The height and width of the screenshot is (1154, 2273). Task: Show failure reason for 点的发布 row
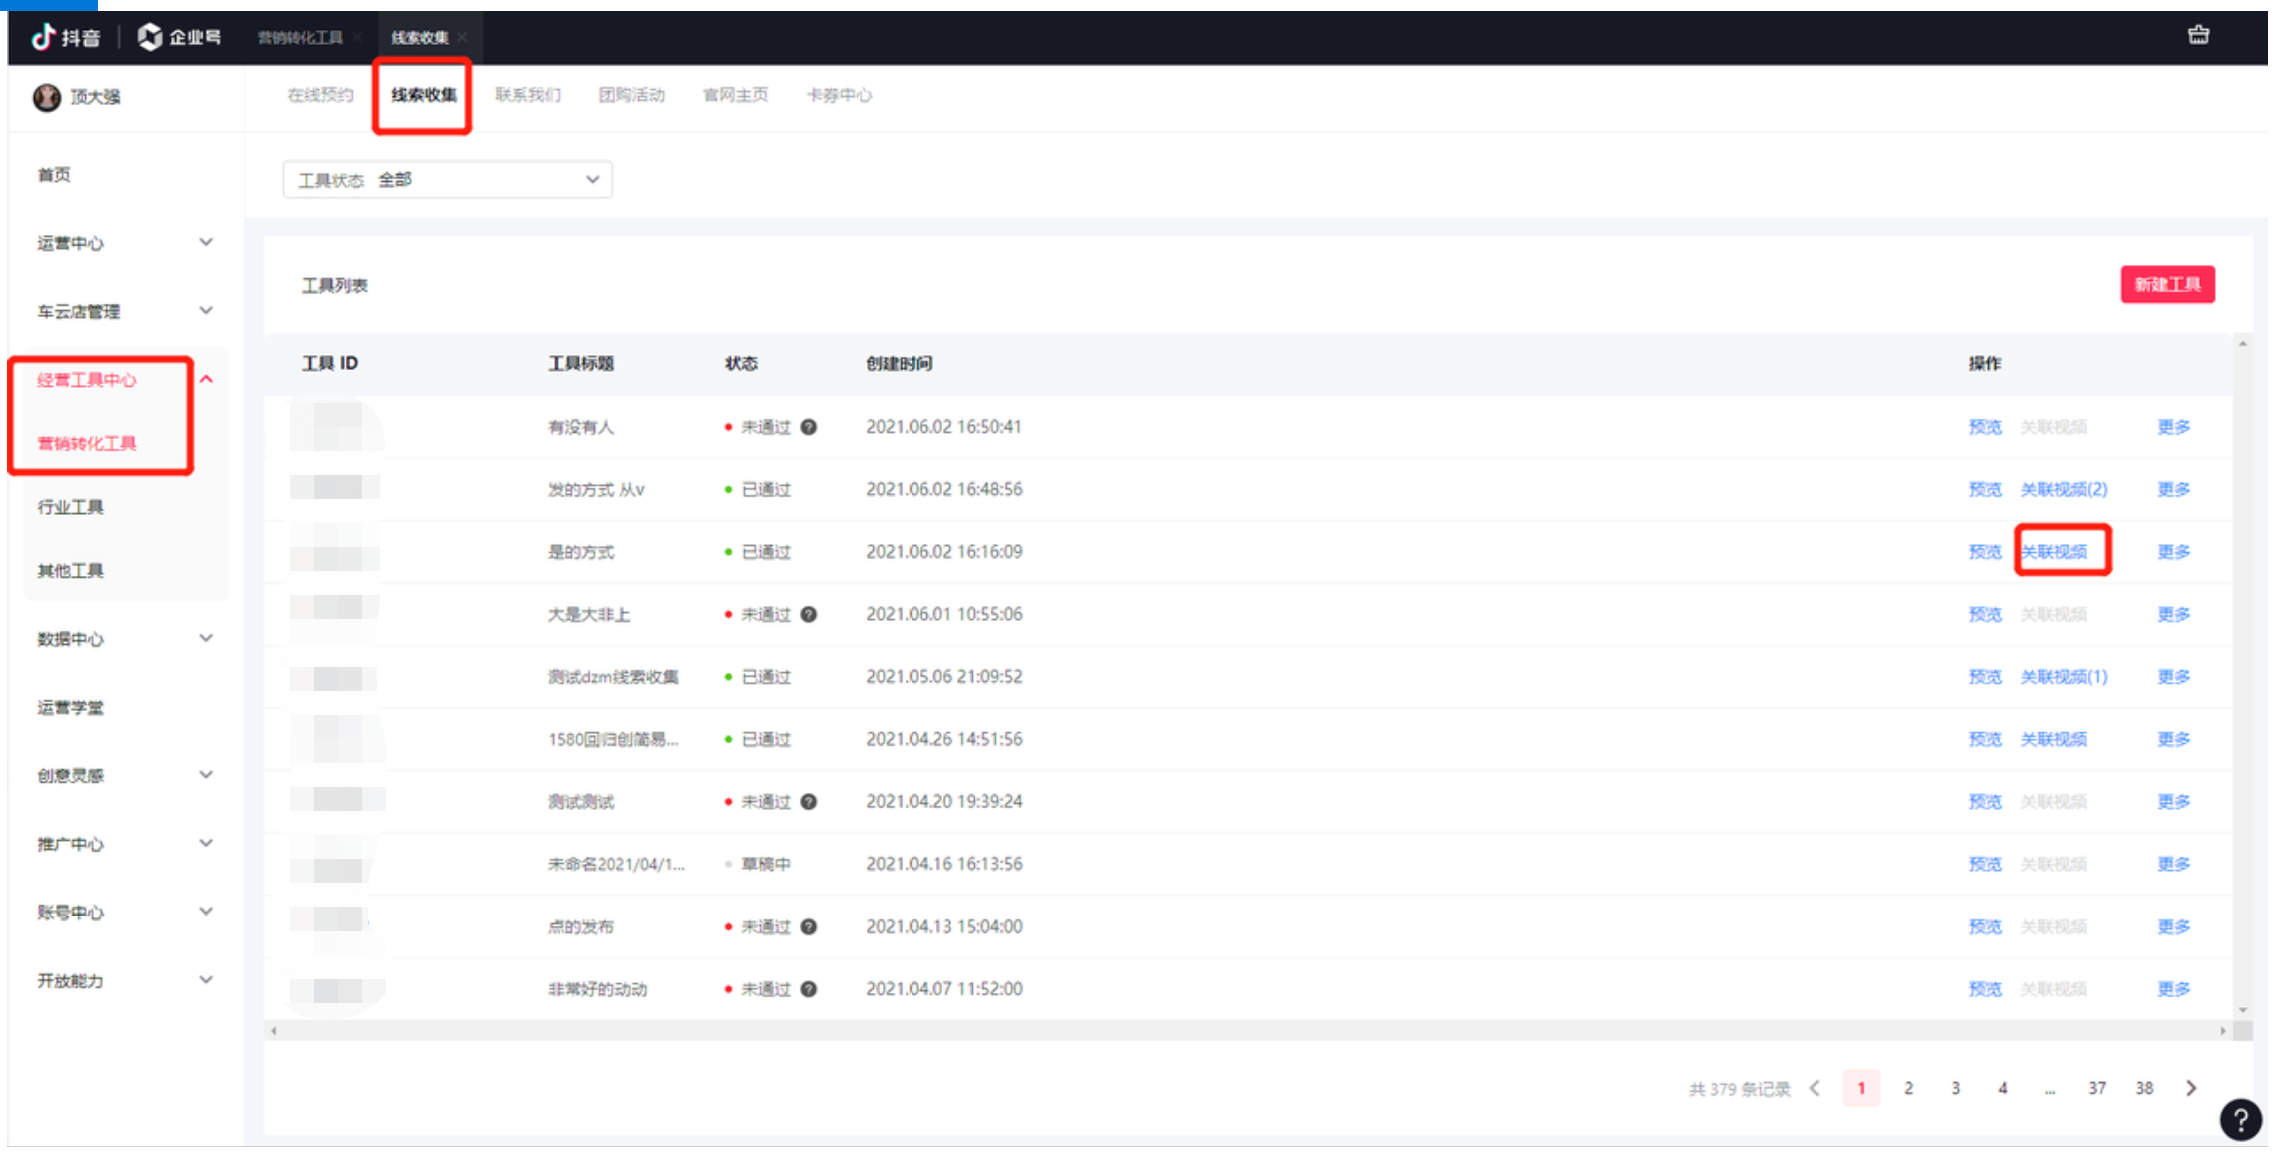point(809,926)
